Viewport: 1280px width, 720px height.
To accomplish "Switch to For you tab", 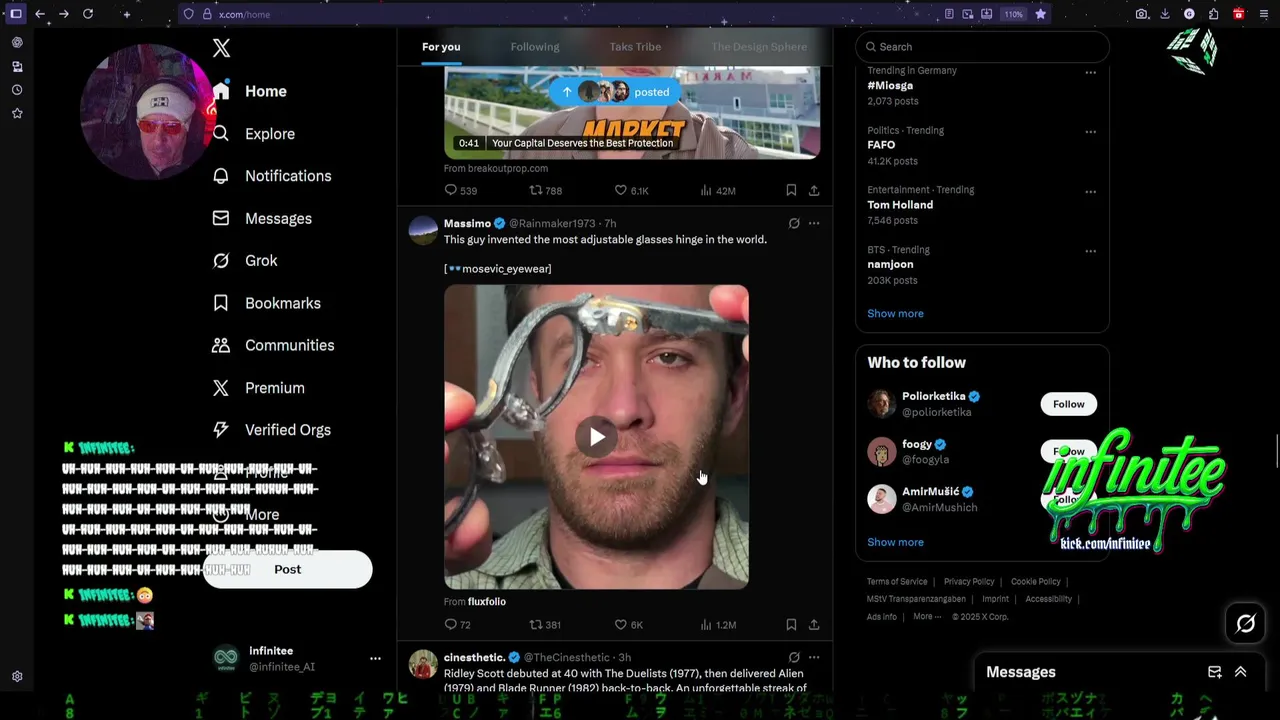I will [x=441, y=47].
